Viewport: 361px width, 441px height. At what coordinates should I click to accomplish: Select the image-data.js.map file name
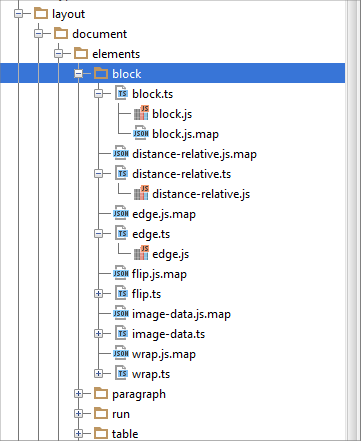coord(181,314)
